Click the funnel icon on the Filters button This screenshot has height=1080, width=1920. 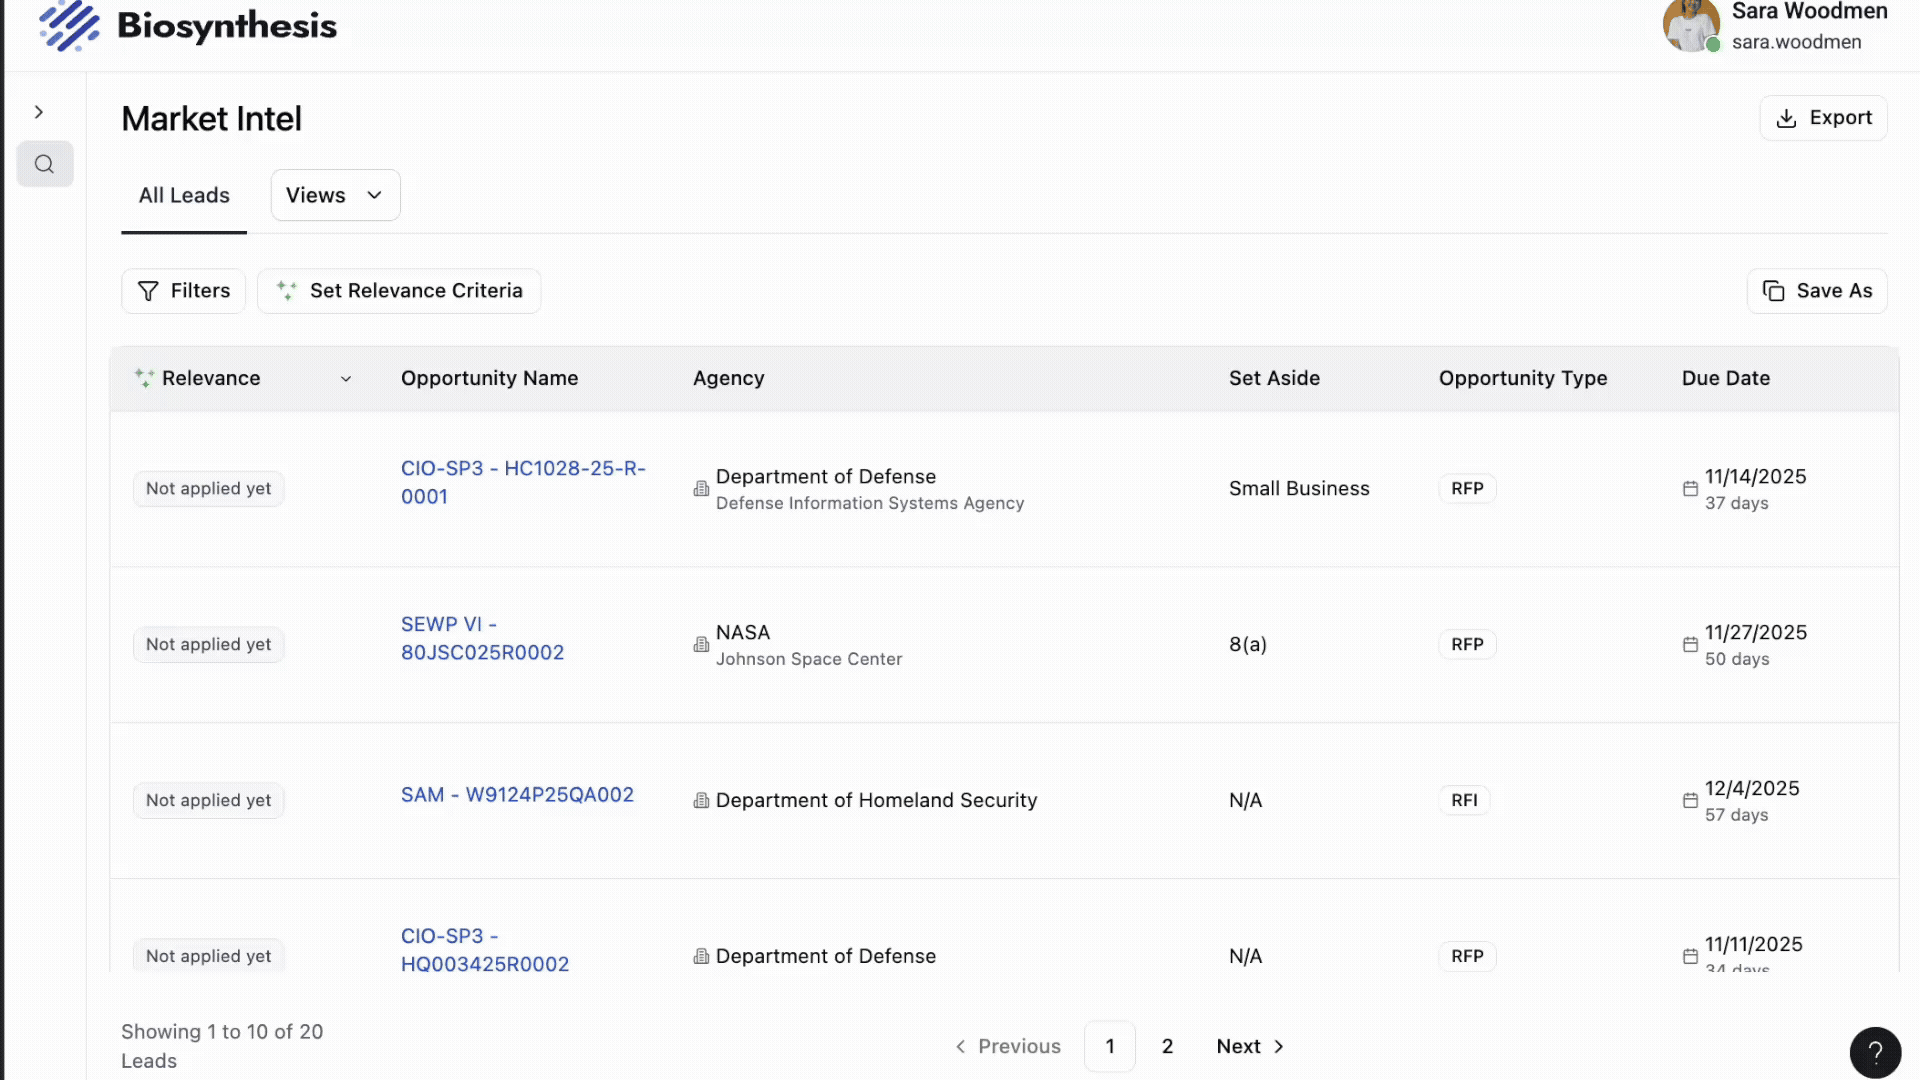tap(148, 291)
